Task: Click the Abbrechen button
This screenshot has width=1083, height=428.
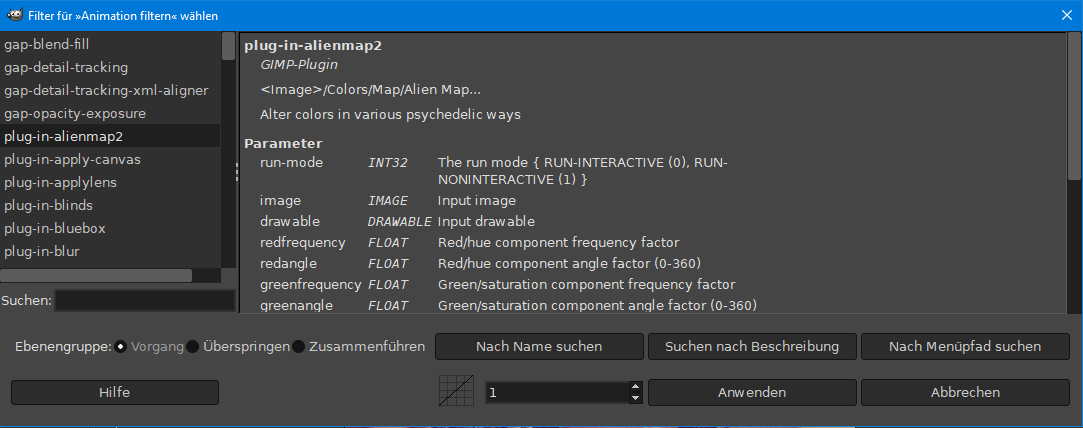Action: point(965,393)
